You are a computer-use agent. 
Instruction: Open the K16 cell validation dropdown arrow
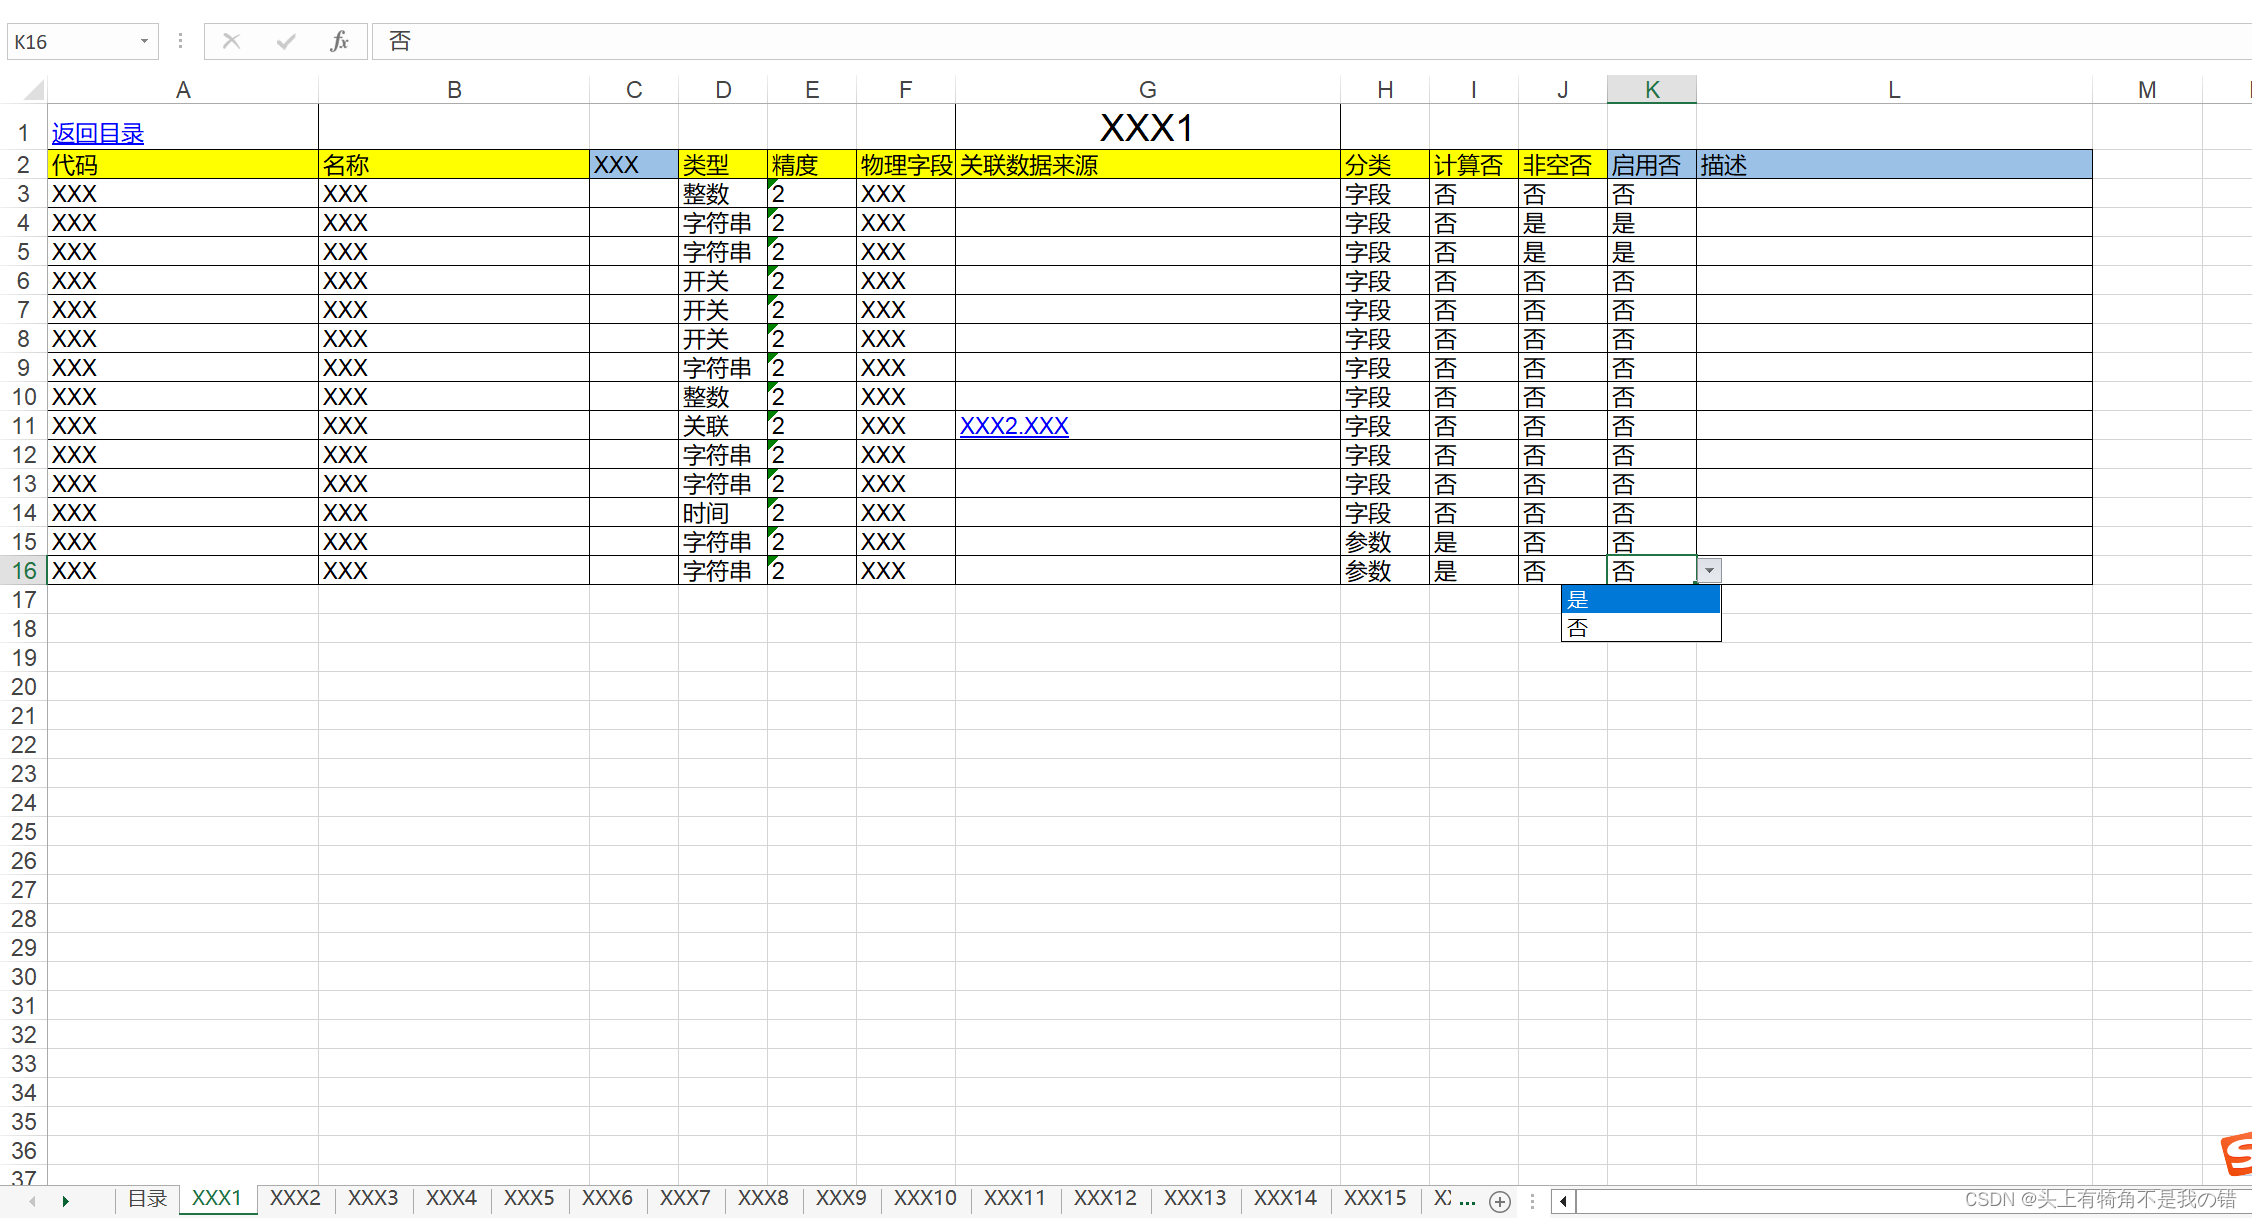coord(1709,570)
